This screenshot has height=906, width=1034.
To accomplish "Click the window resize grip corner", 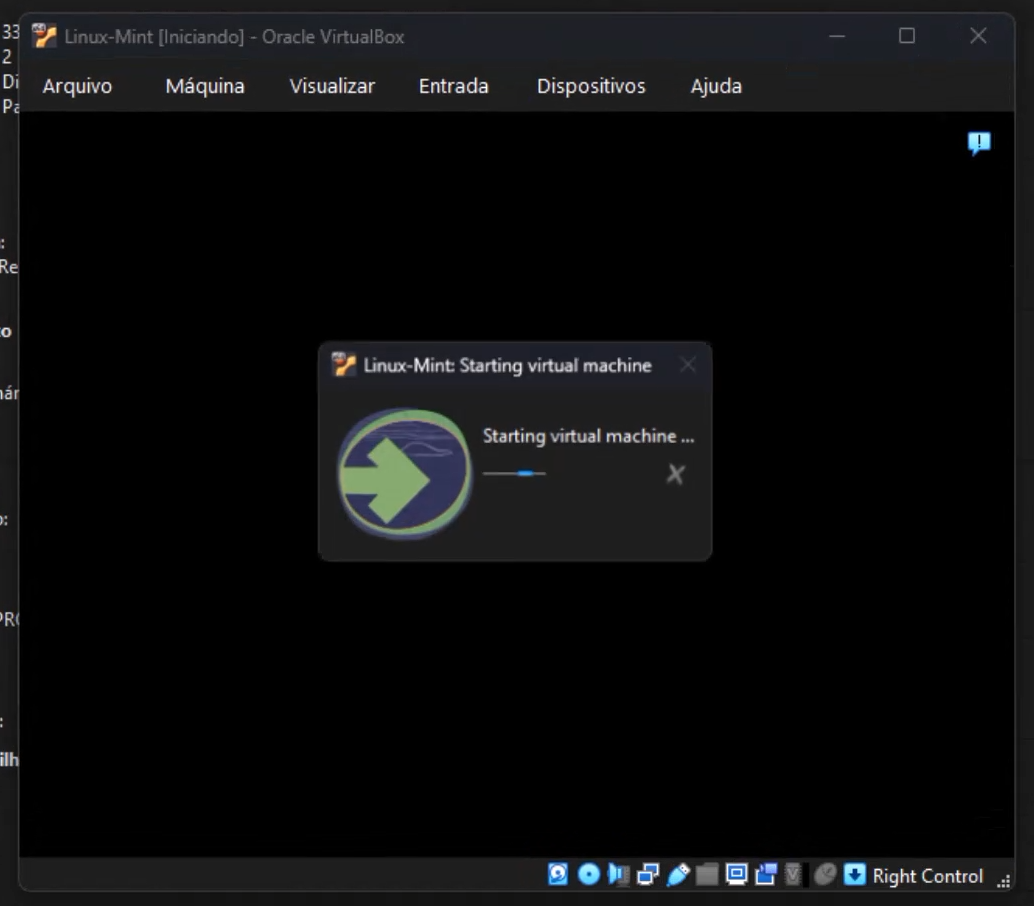I will point(1004,882).
